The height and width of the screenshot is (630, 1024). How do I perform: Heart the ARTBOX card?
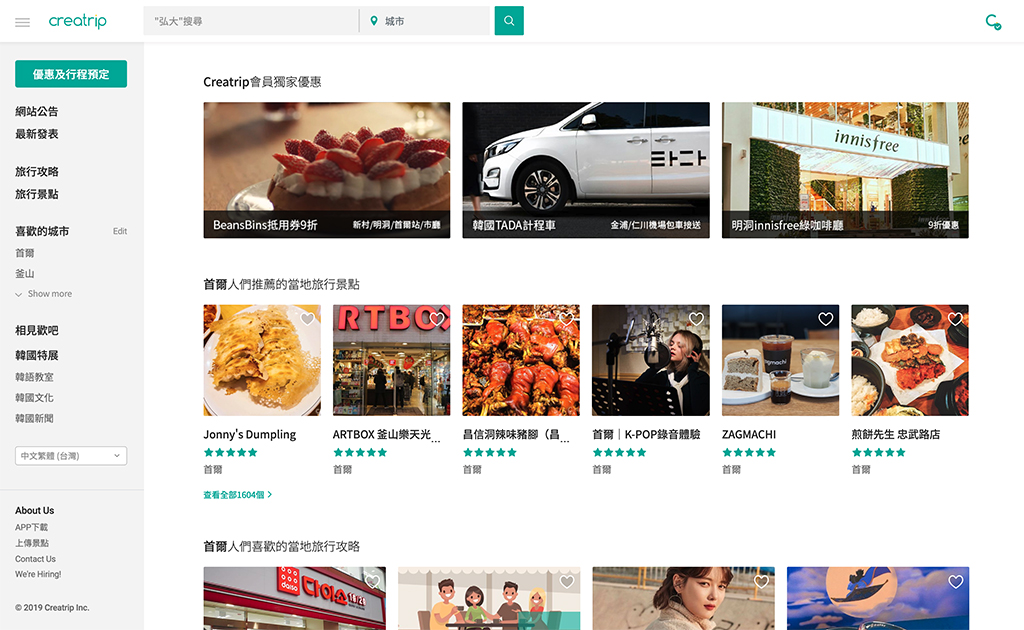[437, 319]
